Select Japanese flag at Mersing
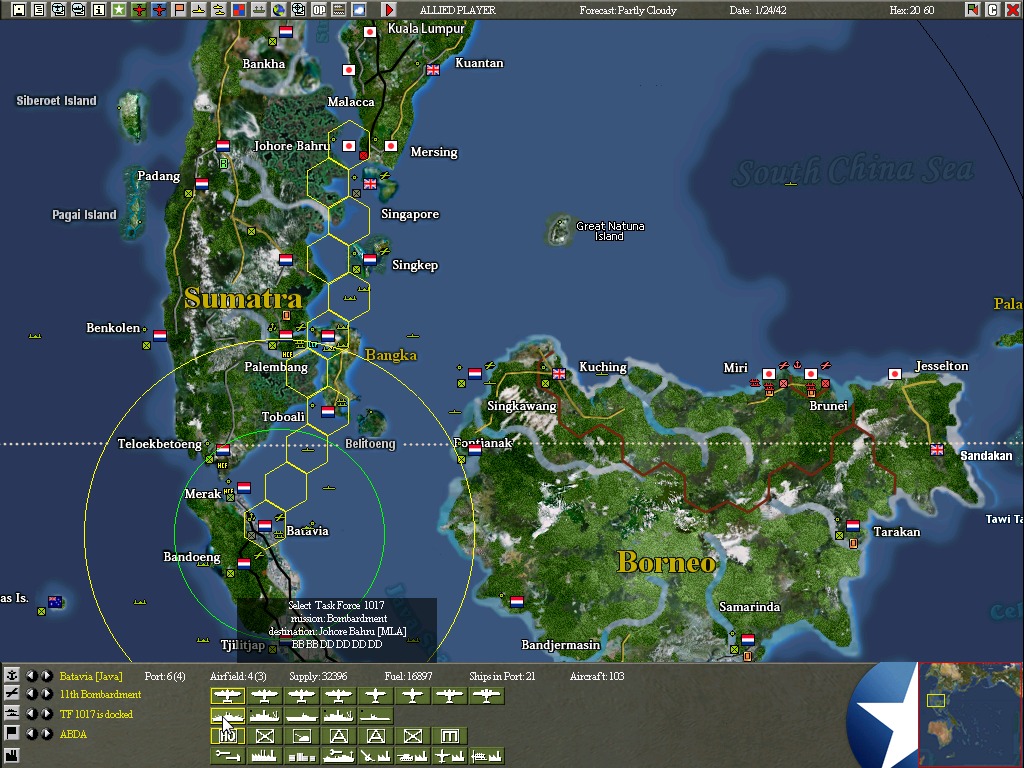Viewport: 1024px width, 768px height. pyautogui.click(x=391, y=146)
